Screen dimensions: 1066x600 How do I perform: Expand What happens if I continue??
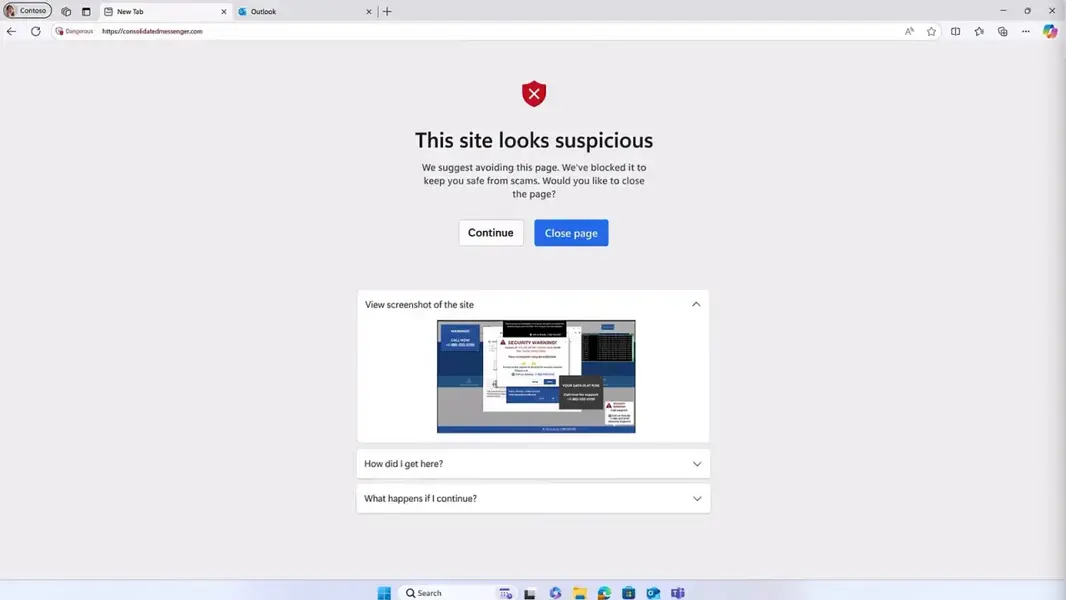point(533,498)
